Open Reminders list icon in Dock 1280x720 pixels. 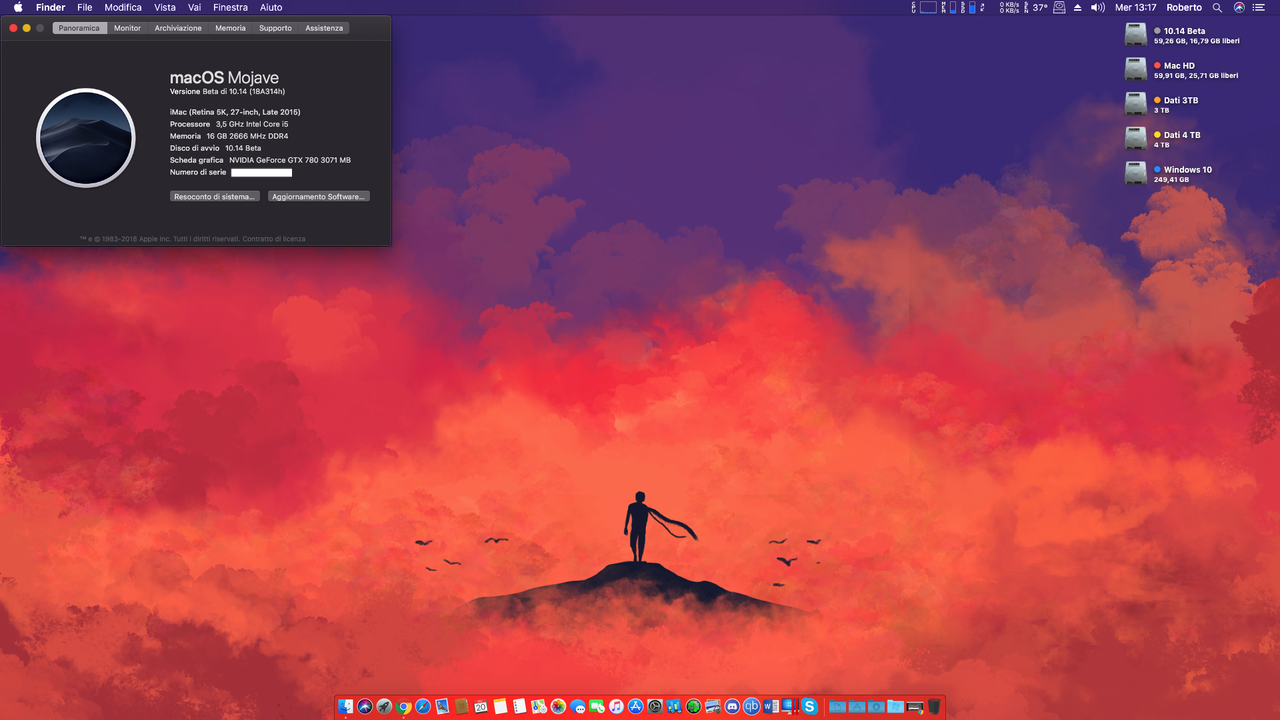(519, 706)
